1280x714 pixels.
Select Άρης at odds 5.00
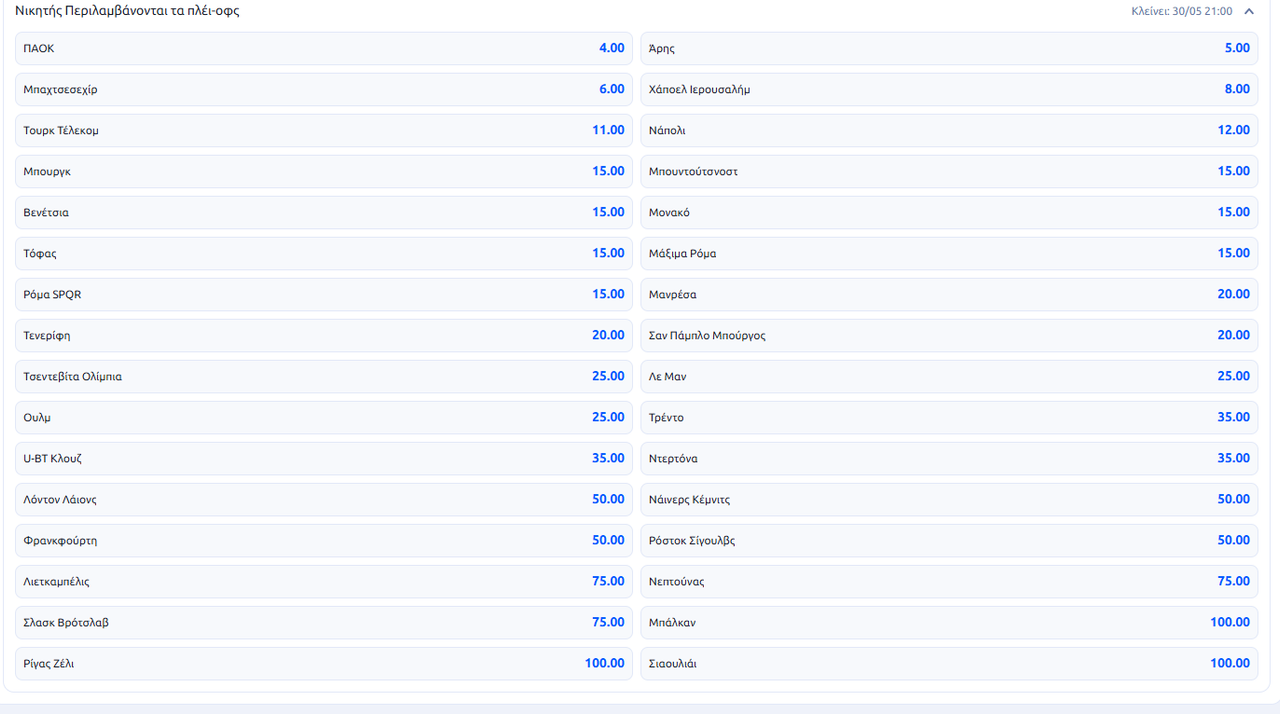(x=949, y=48)
